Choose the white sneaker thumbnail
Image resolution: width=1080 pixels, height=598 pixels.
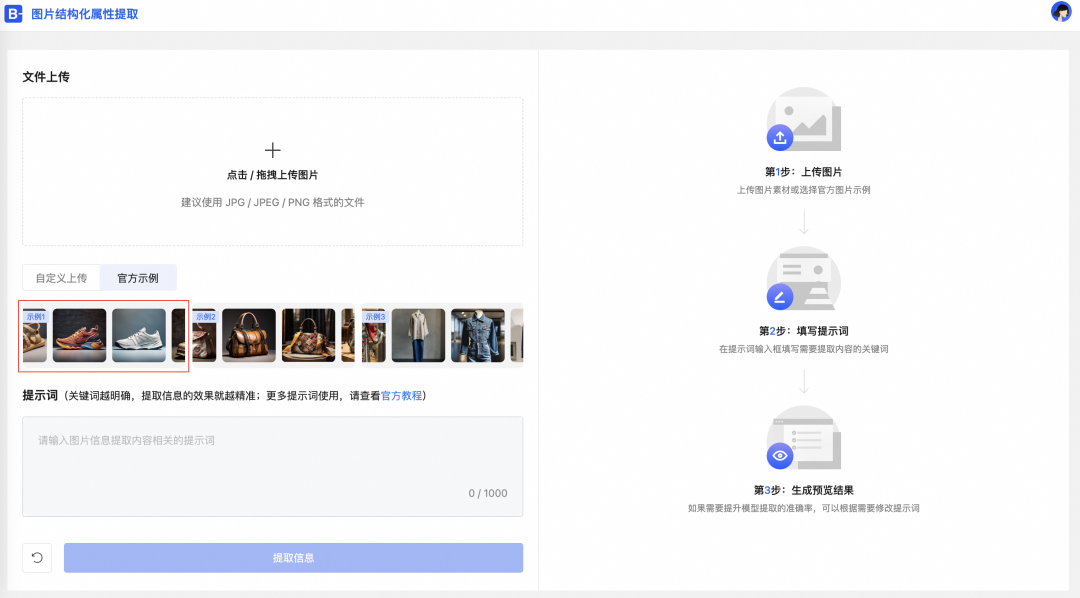coord(139,336)
